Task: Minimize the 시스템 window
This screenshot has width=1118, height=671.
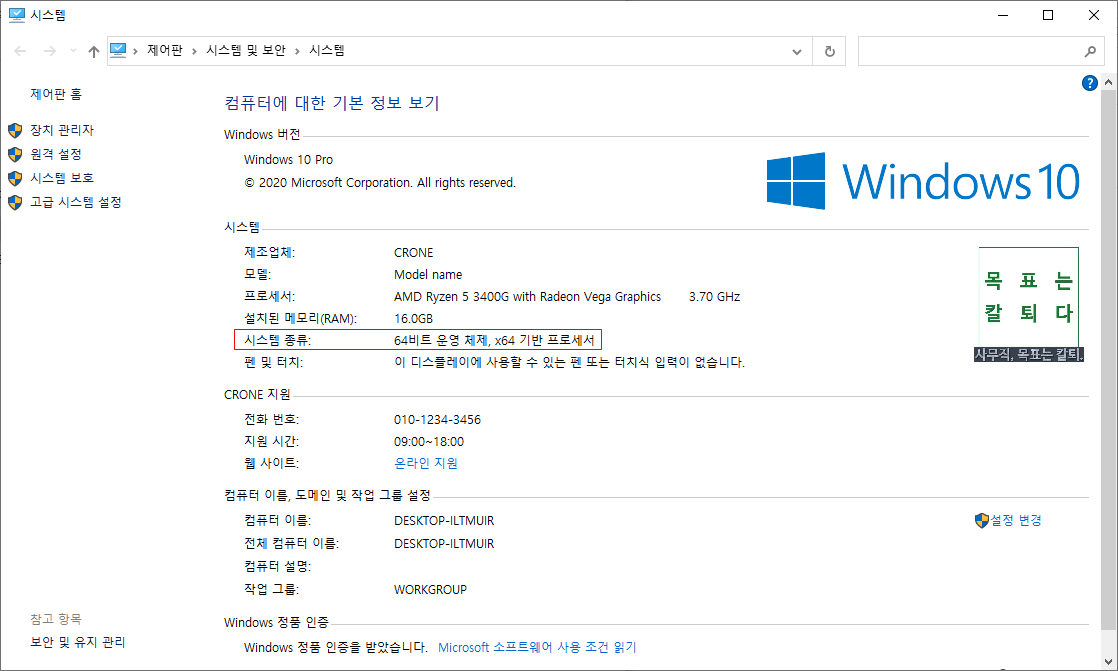Action: [x=1003, y=15]
